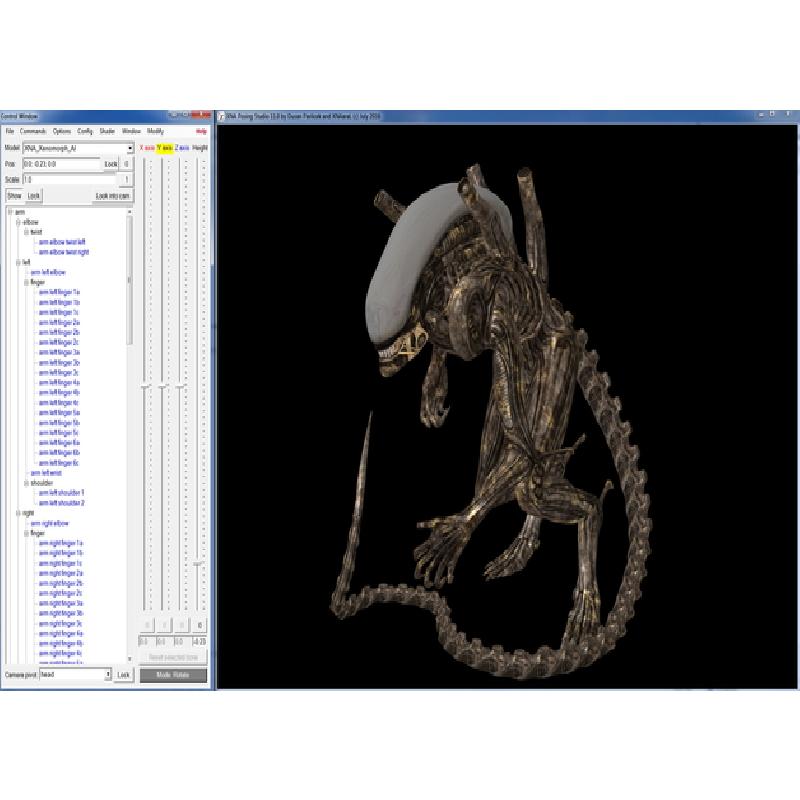Select bone arm elbow twist right

pos(64,252)
